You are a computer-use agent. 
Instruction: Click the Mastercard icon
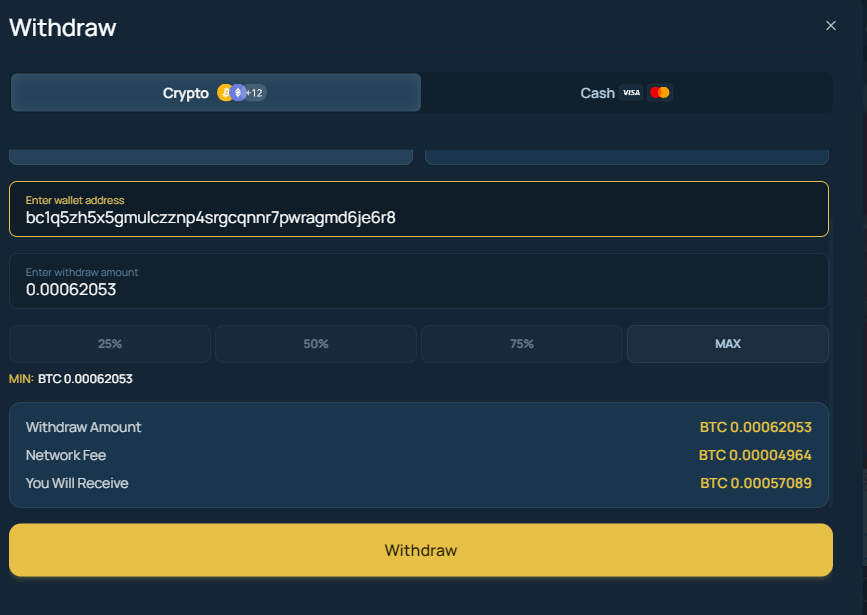pyautogui.click(x=660, y=92)
